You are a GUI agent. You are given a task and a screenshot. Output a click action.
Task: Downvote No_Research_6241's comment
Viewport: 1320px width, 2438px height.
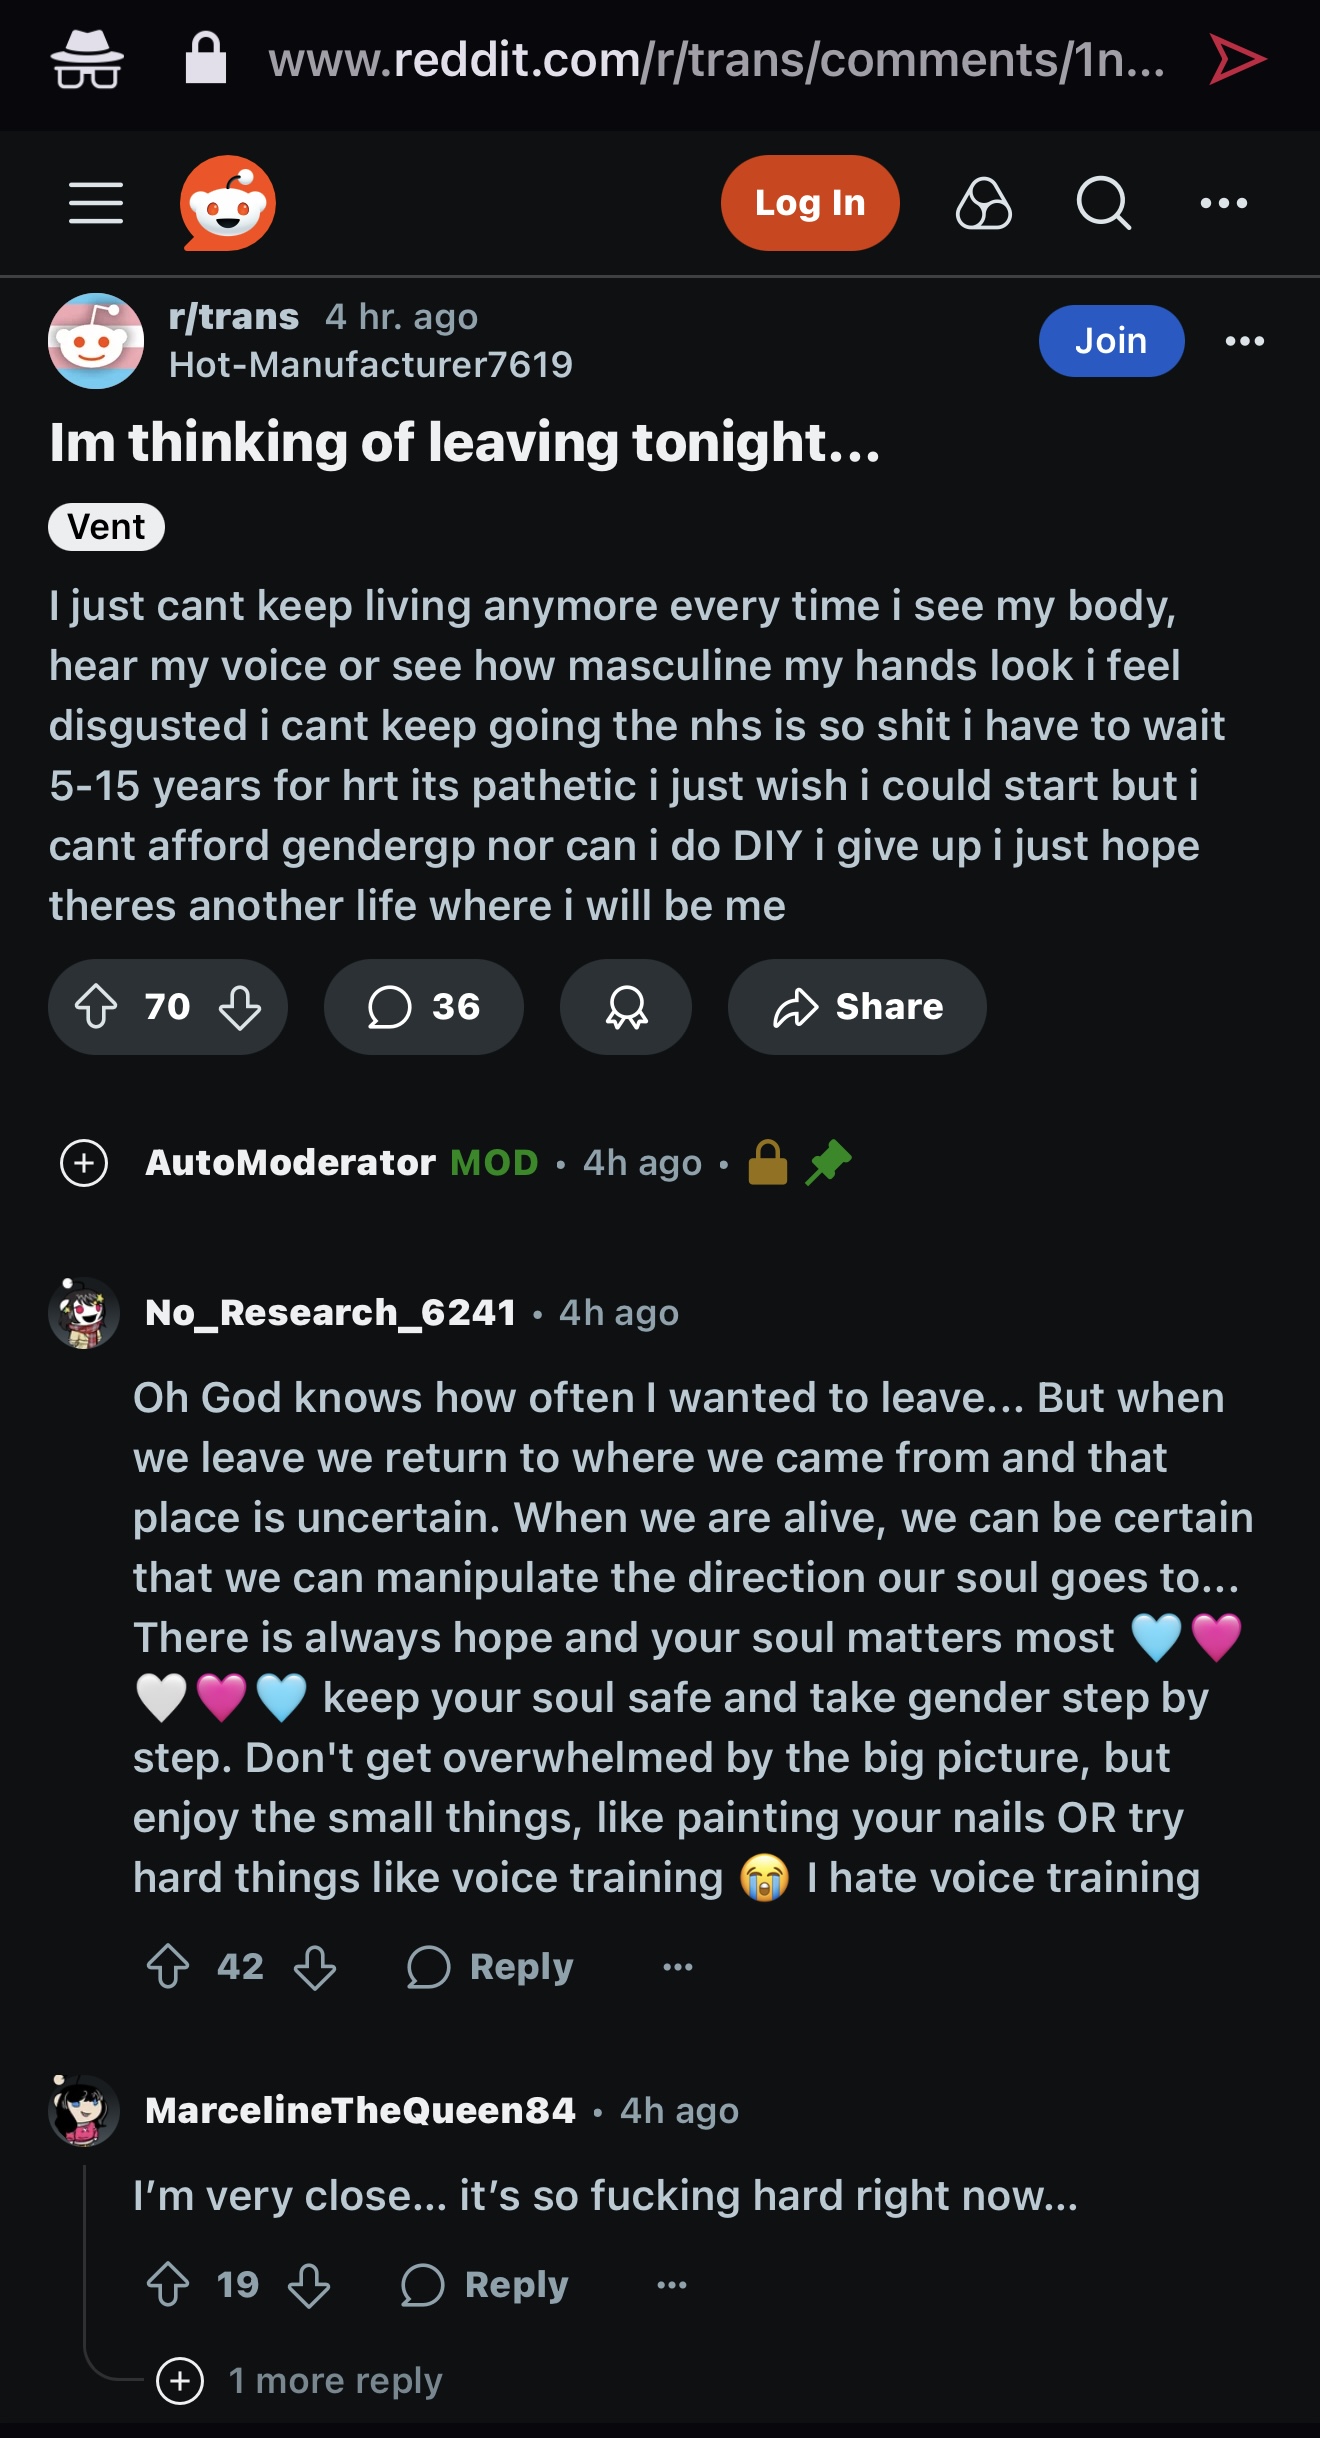(315, 1966)
